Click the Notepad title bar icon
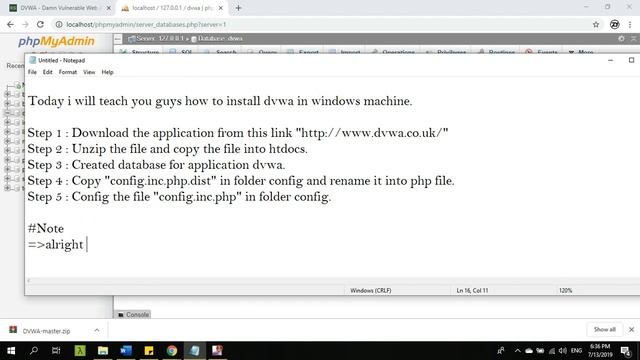Viewport: 640px width, 360px height. point(33,60)
